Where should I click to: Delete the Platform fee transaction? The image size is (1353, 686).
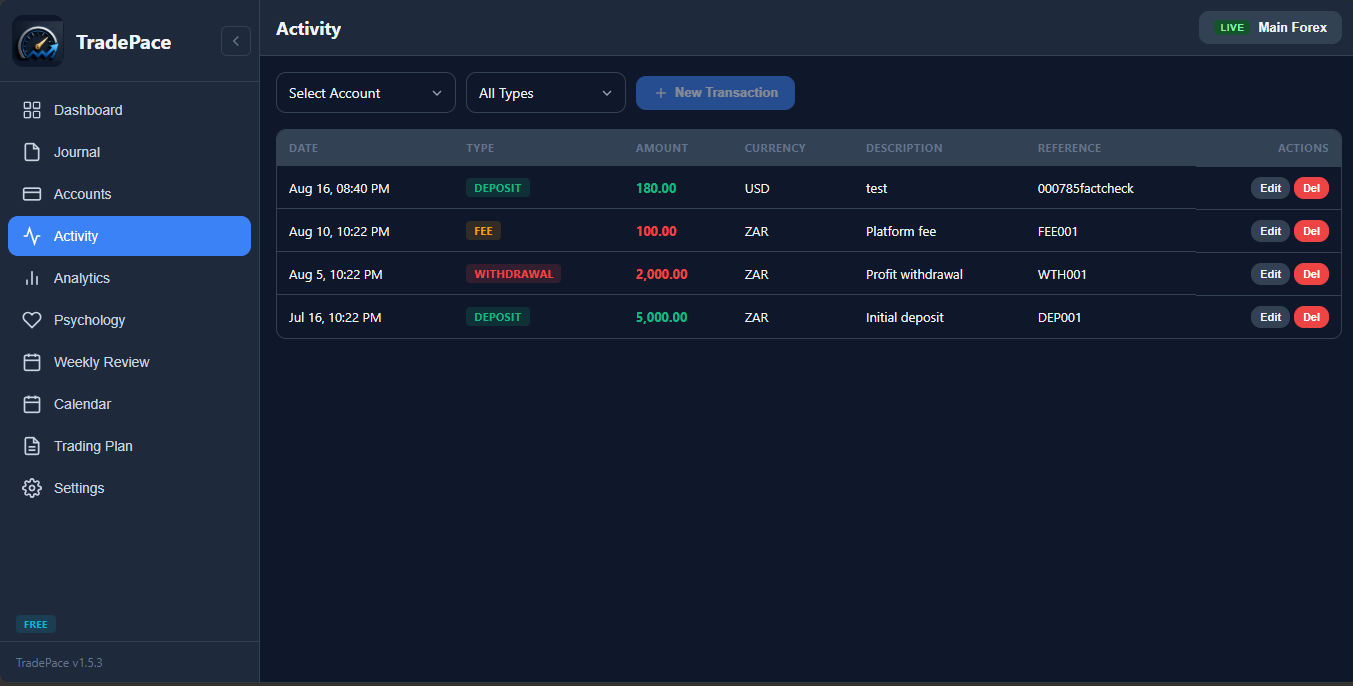1311,231
